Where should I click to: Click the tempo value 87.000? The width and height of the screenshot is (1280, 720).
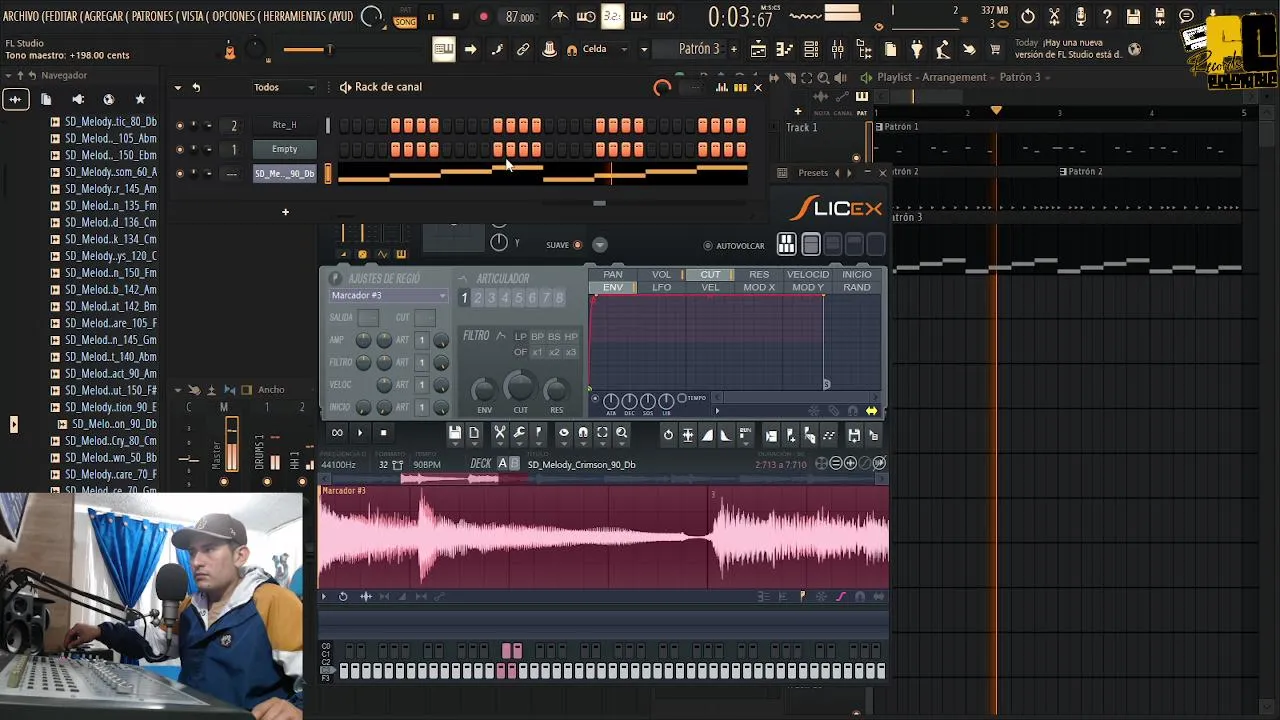[x=520, y=17]
